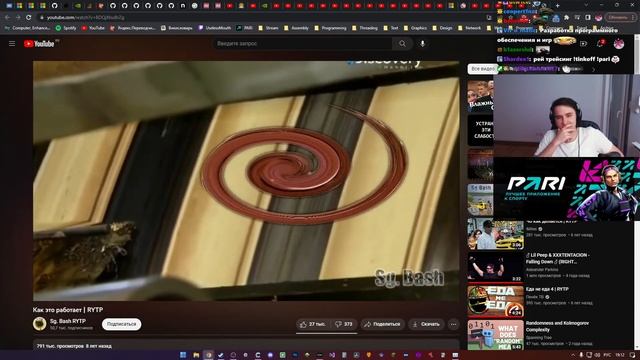Go back using the browser back arrow
The width and height of the screenshot is (640, 360).
pos(7,18)
